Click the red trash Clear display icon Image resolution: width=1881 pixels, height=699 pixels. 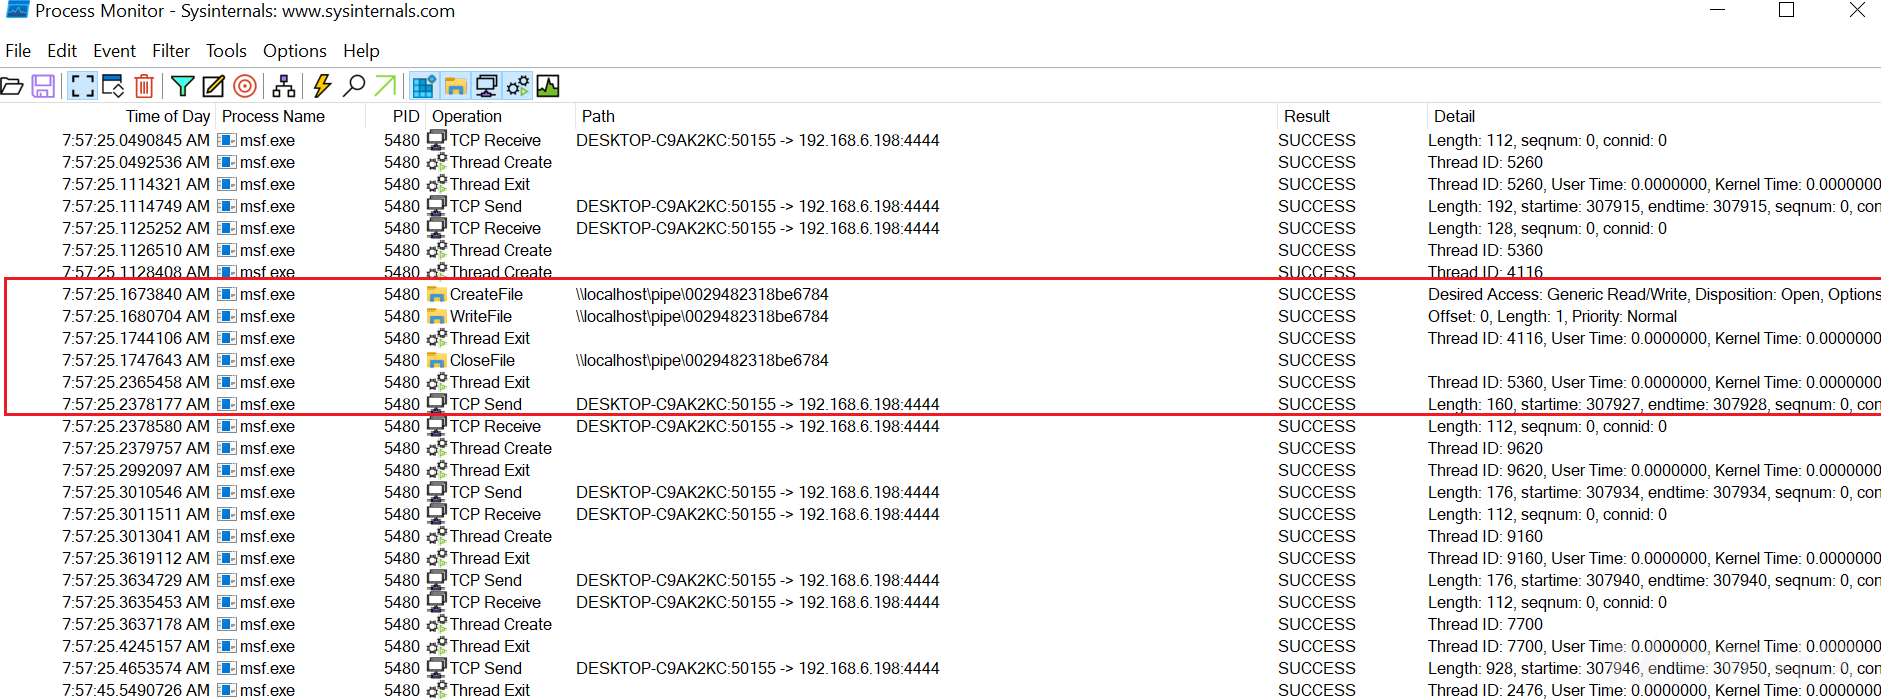pyautogui.click(x=144, y=86)
